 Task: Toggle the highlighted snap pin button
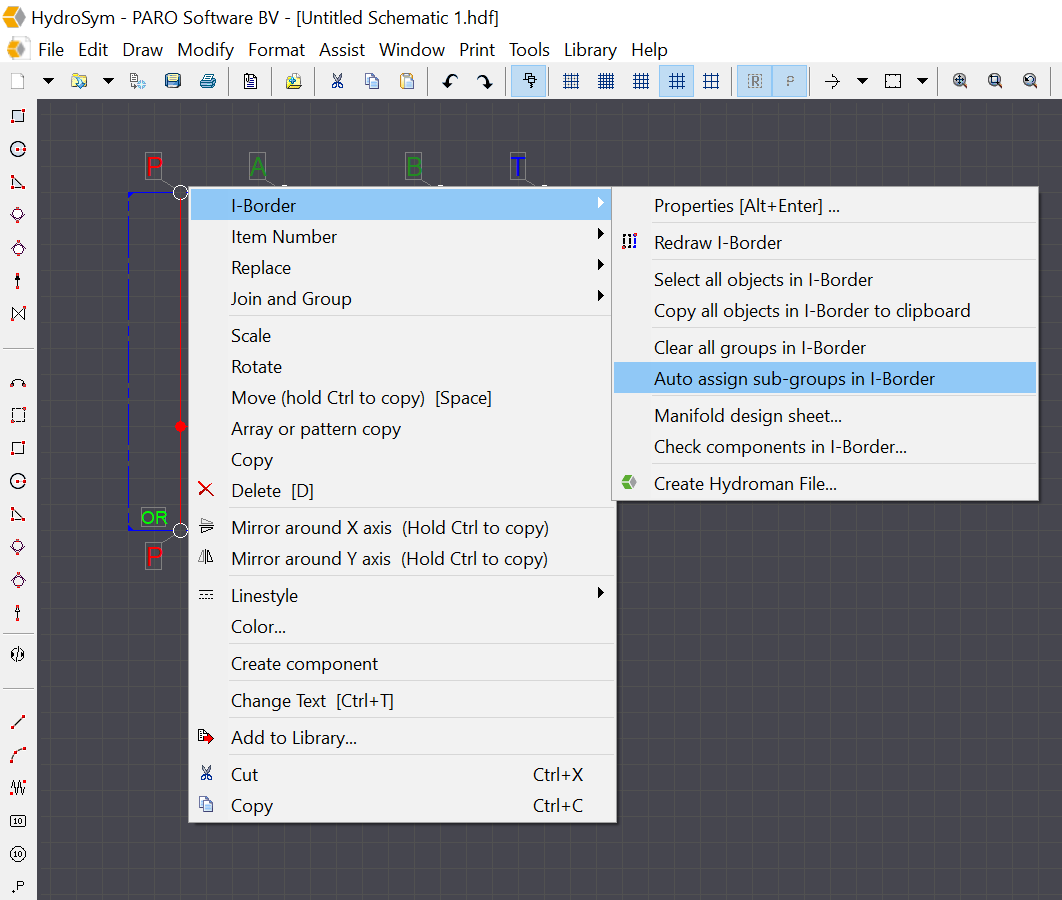[529, 81]
